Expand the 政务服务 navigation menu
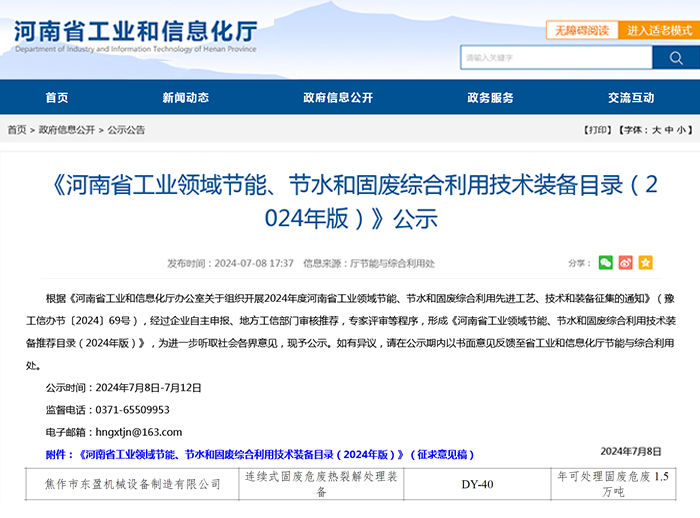700x518 pixels. pos(490,97)
